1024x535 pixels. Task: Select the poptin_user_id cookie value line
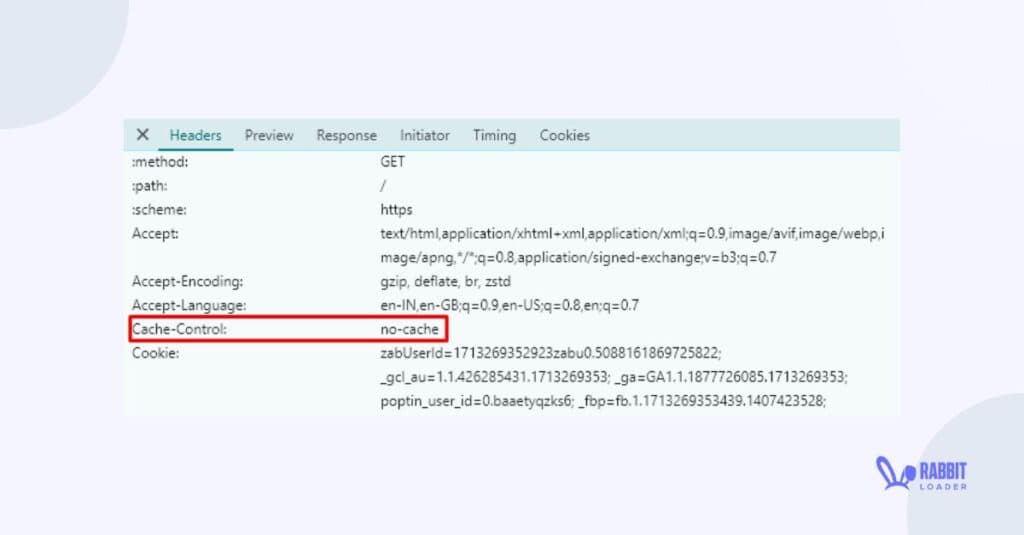[x=603, y=401]
